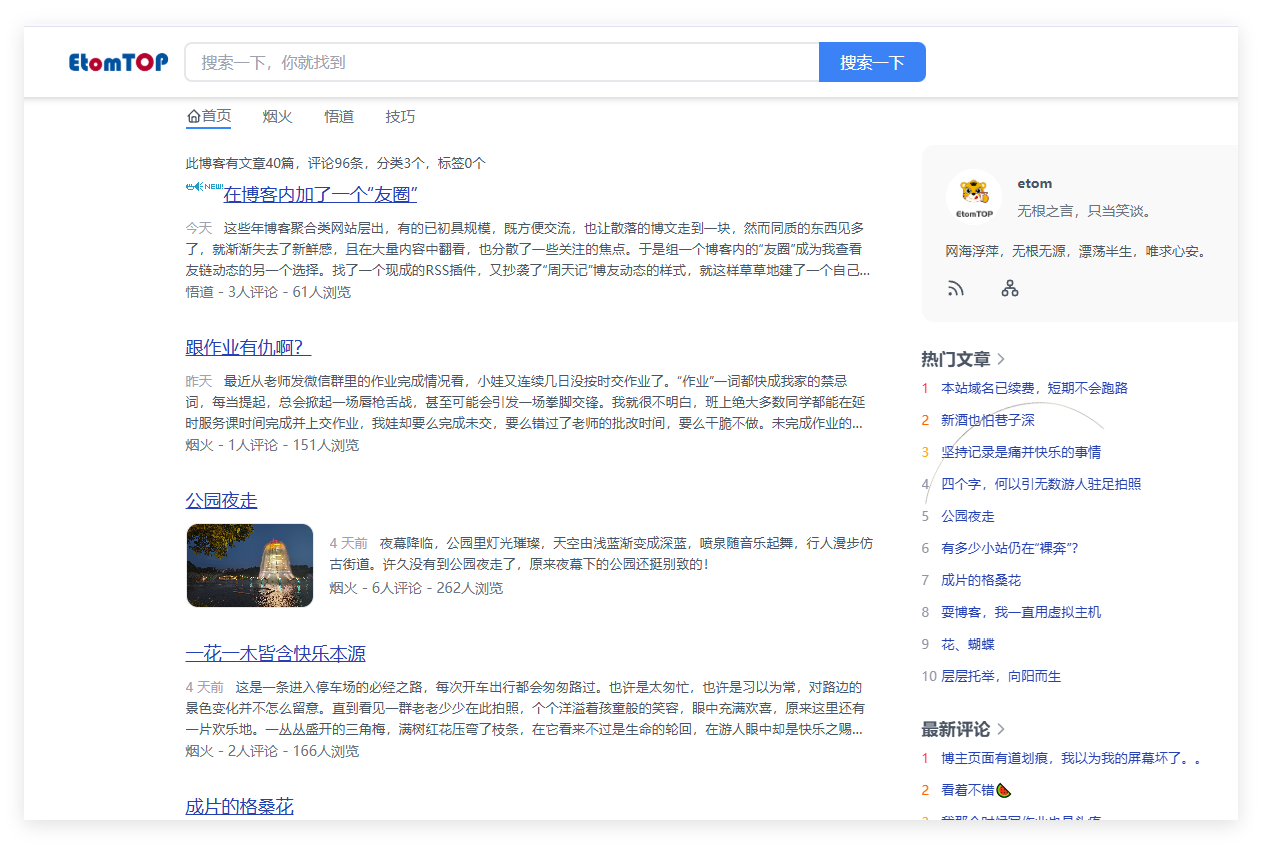Open hot article 新酒也怕巷子深
The image size is (1262, 844).
988,420
